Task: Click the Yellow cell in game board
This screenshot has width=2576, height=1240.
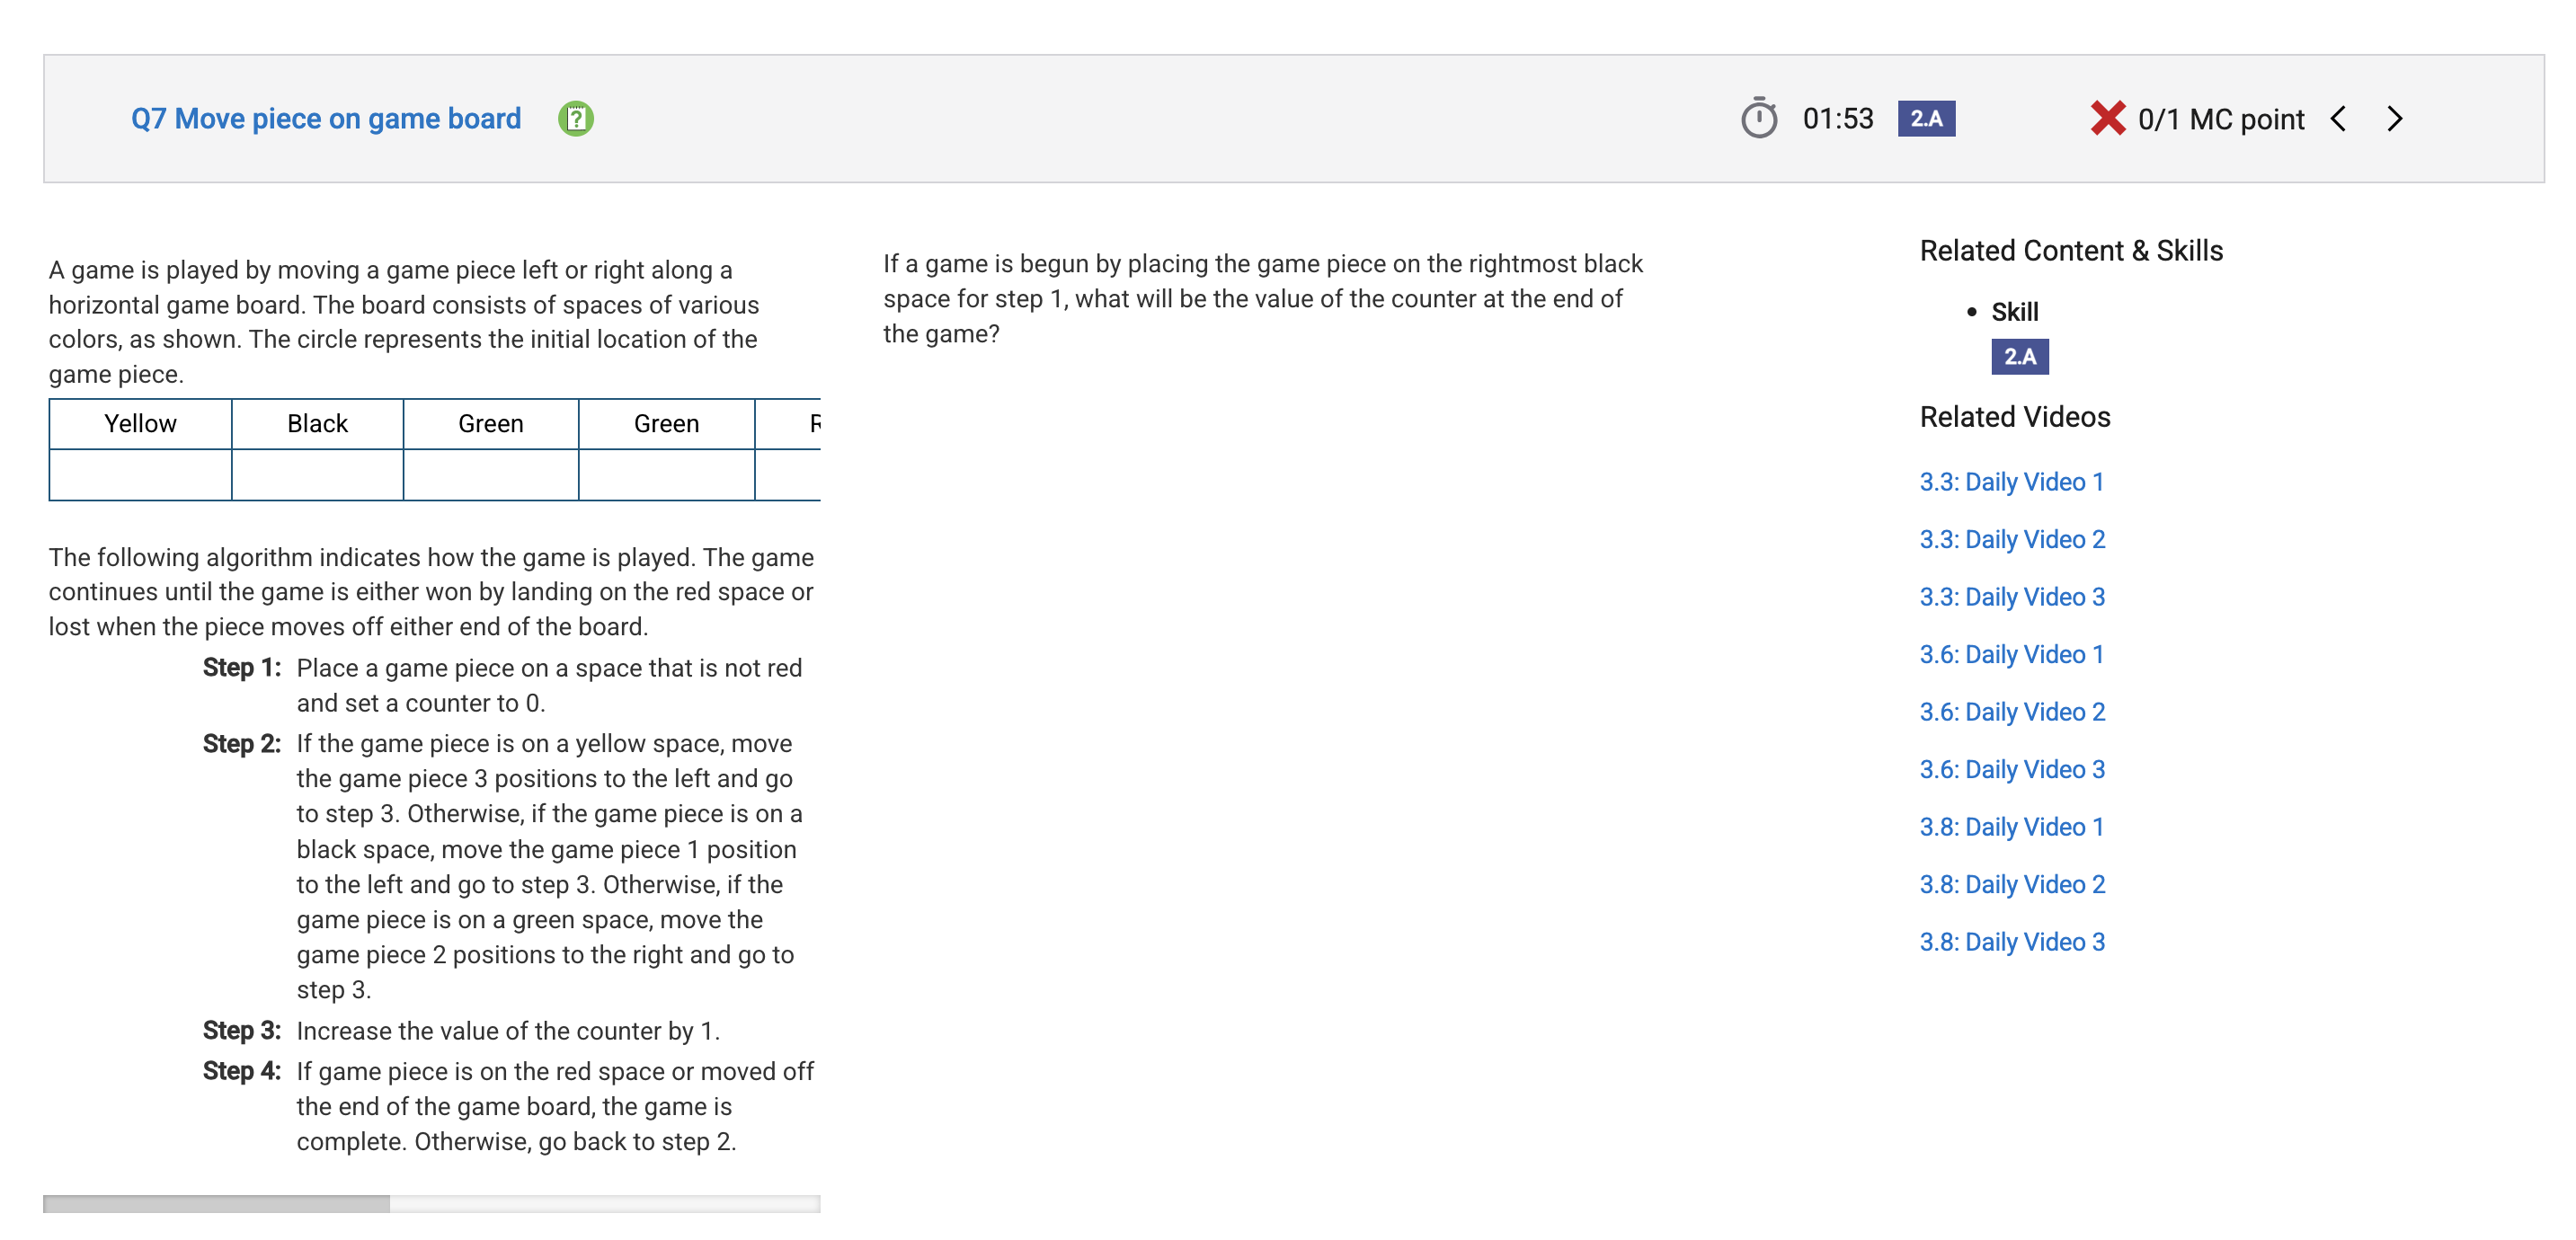Action: pyautogui.click(x=140, y=424)
